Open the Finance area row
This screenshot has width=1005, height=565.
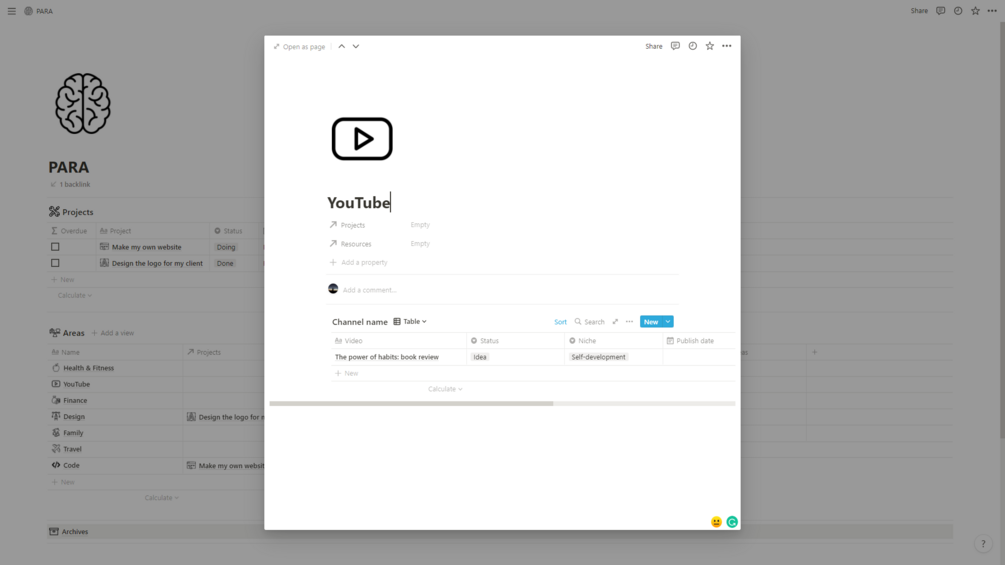tap(75, 400)
